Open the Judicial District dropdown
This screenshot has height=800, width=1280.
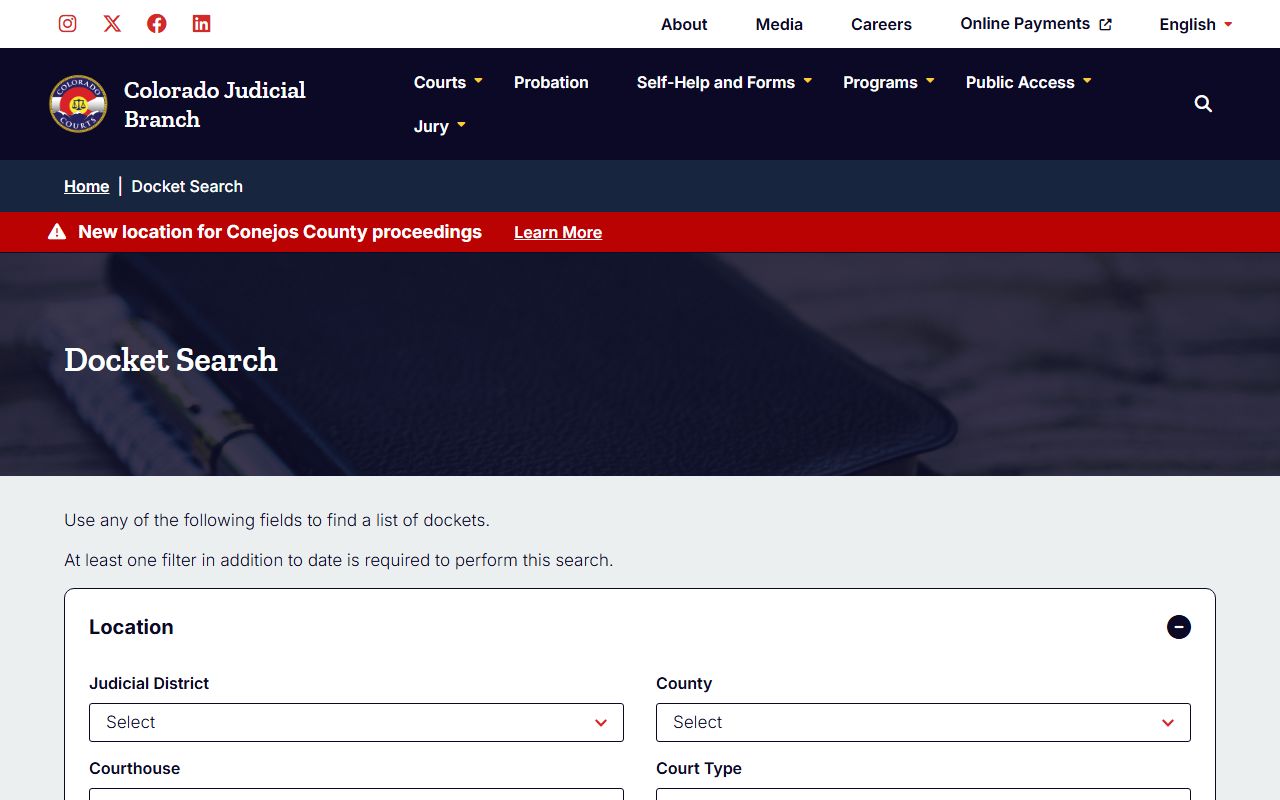click(x=356, y=722)
